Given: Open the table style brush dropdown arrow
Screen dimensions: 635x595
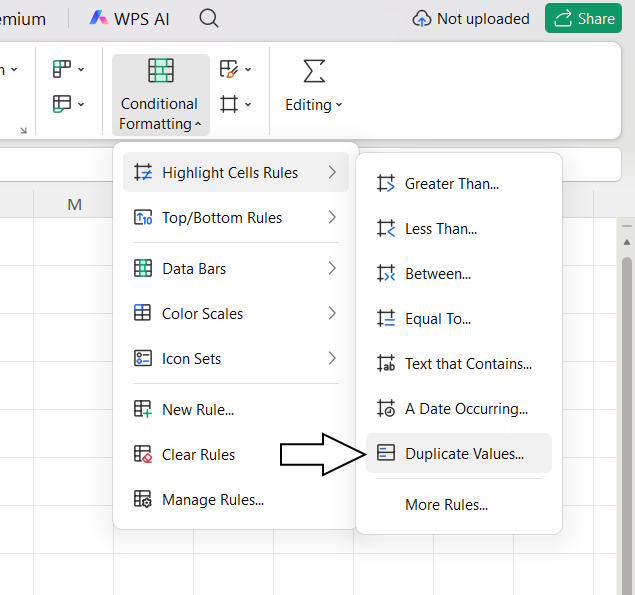Looking at the screenshot, I should (248, 70).
